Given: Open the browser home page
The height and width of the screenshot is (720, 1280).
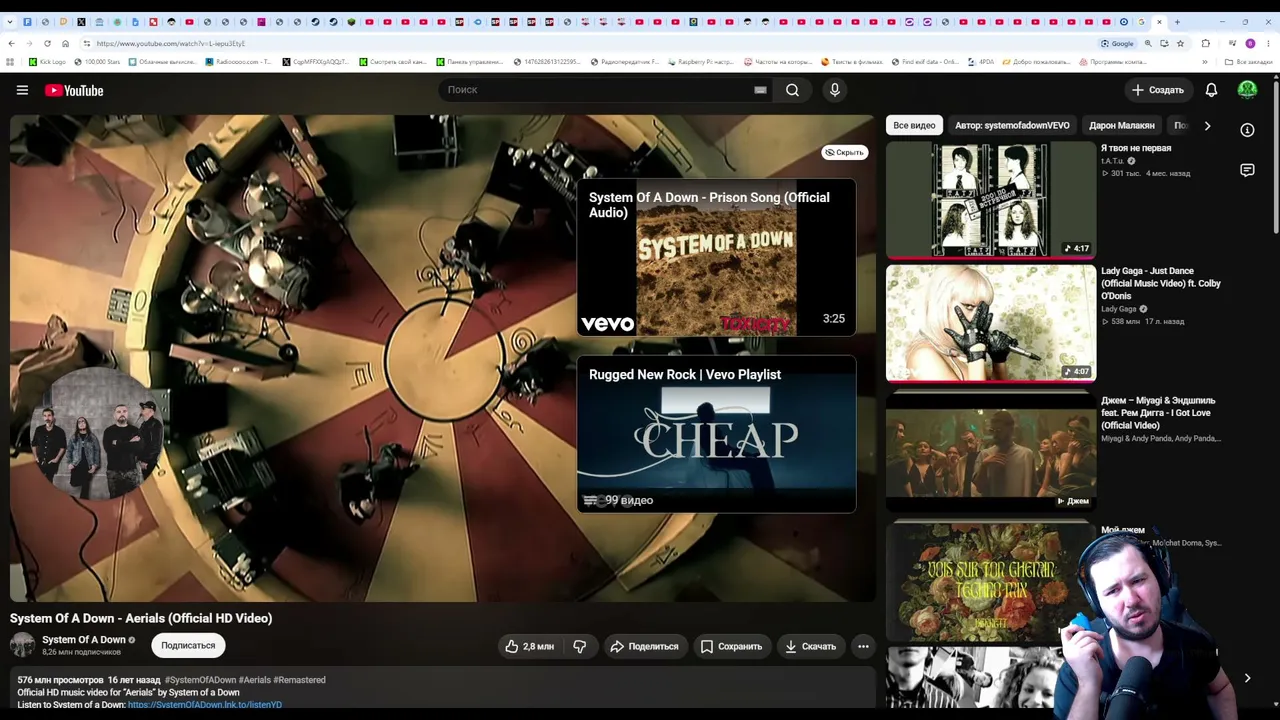Looking at the screenshot, I should [65, 43].
